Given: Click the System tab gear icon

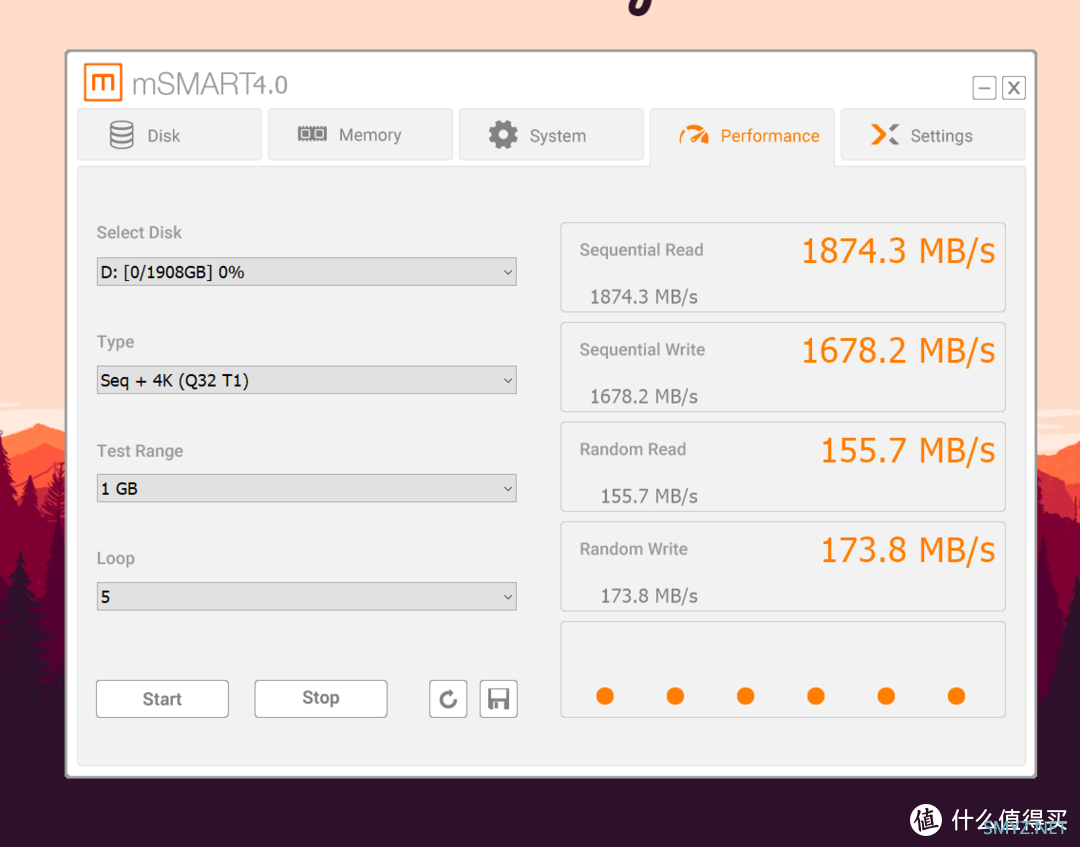Looking at the screenshot, I should [503, 134].
